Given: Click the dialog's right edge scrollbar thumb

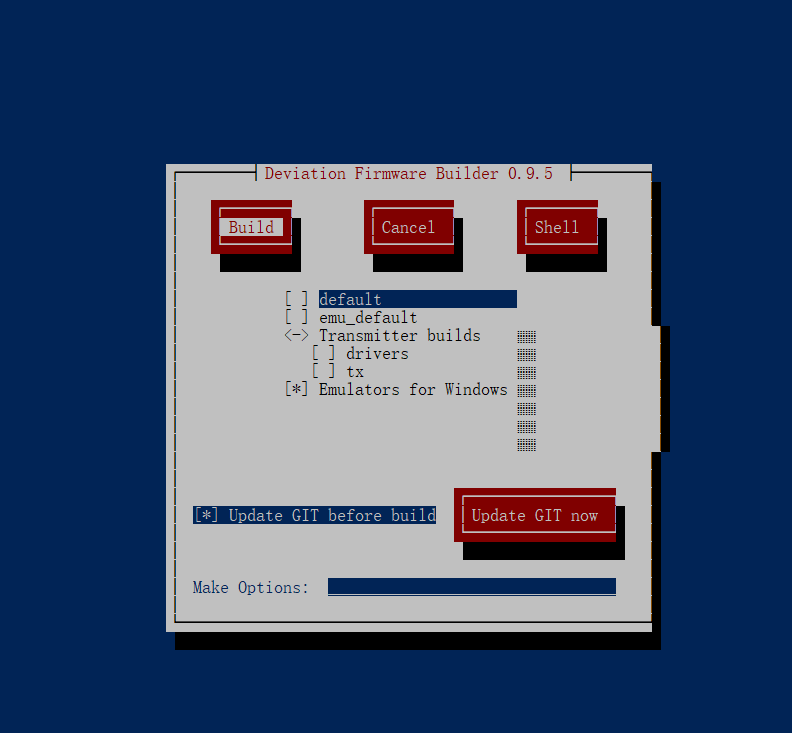Looking at the screenshot, I should click(x=660, y=388).
